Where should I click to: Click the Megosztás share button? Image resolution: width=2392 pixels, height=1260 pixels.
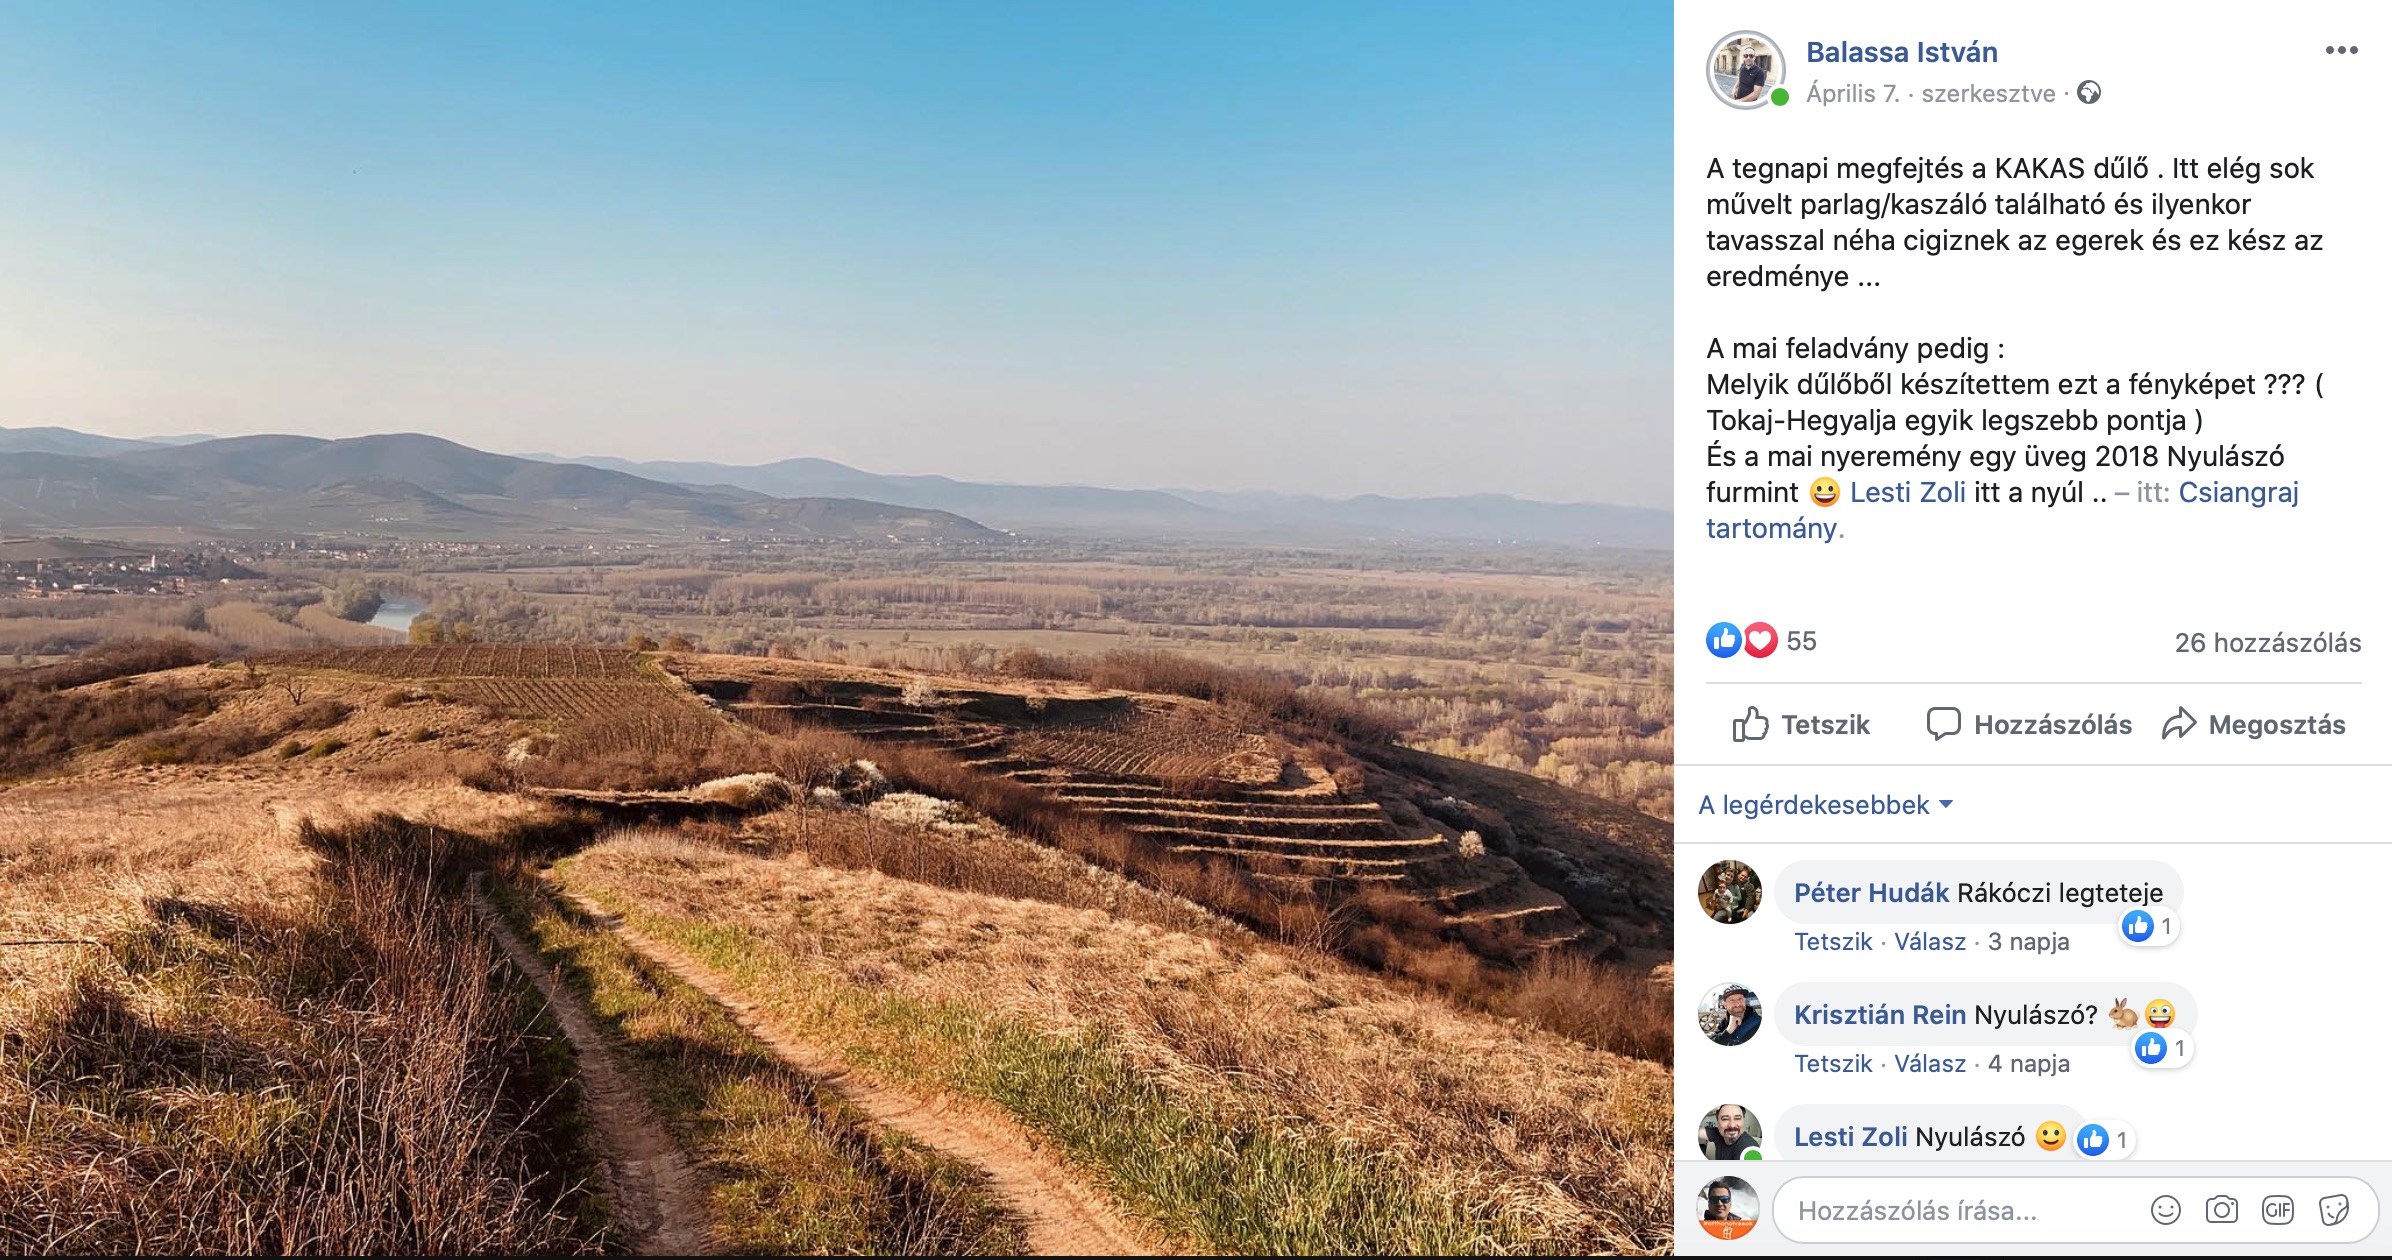(2253, 724)
